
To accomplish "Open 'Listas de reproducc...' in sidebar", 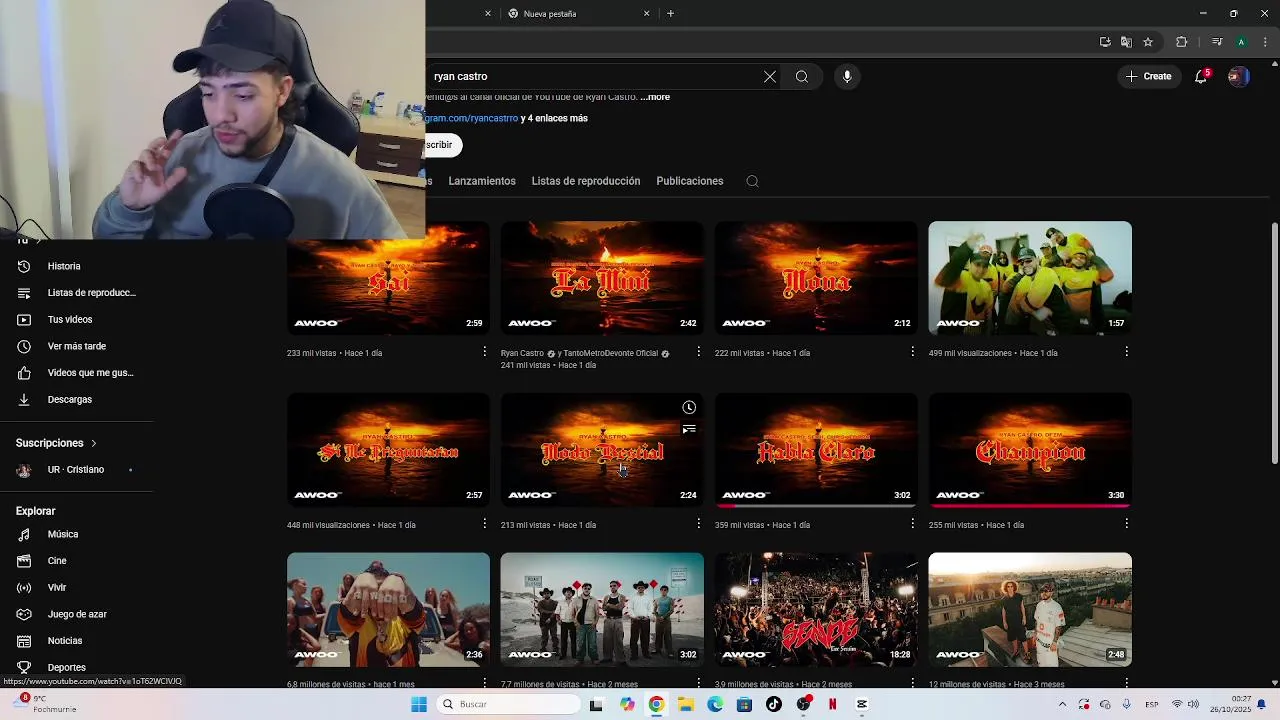I will [x=77, y=293].
